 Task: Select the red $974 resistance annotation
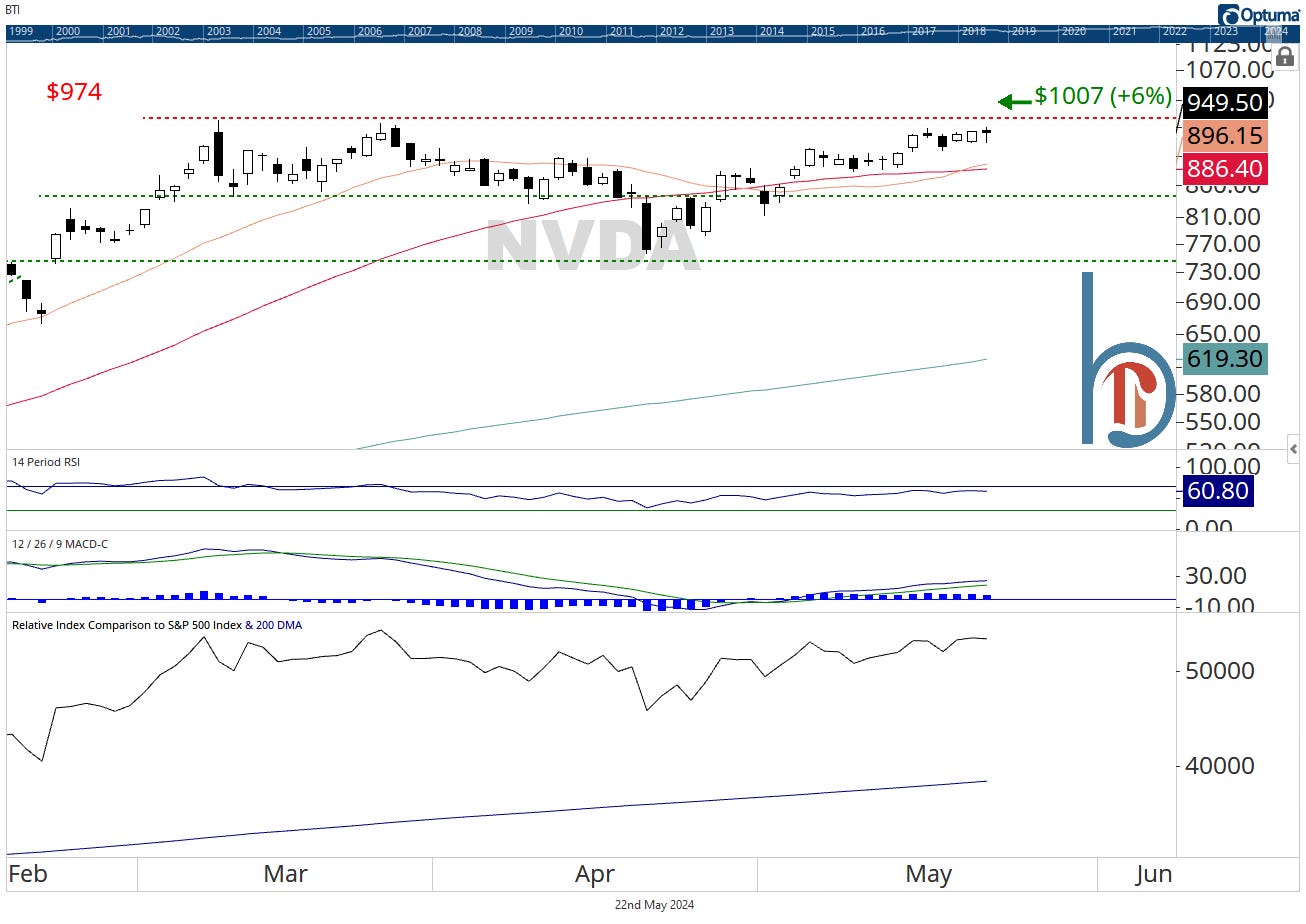[74, 92]
